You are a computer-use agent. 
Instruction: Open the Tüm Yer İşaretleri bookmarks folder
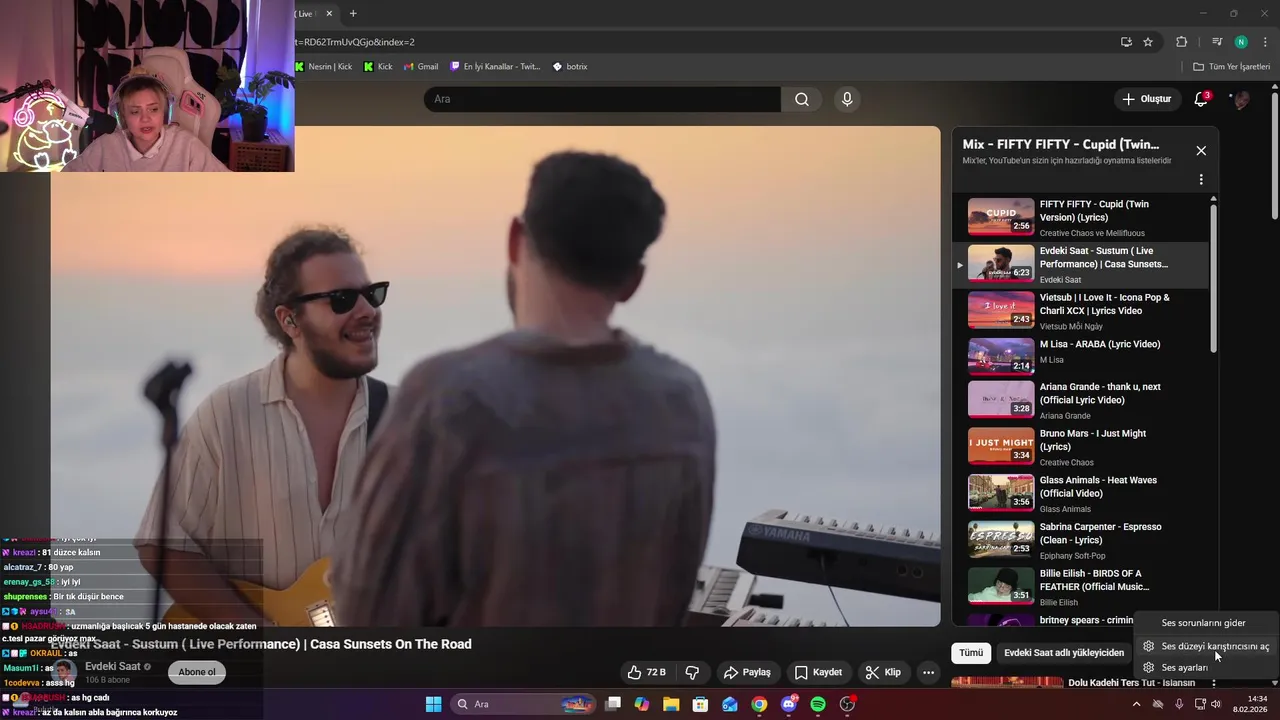tap(1231, 67)
